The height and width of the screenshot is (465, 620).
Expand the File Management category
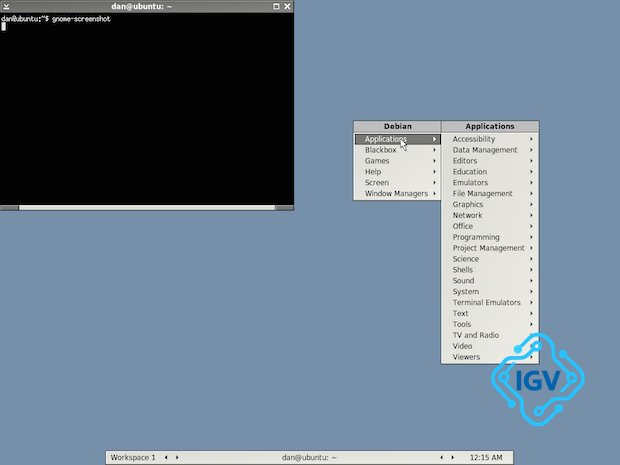(490, 193)
